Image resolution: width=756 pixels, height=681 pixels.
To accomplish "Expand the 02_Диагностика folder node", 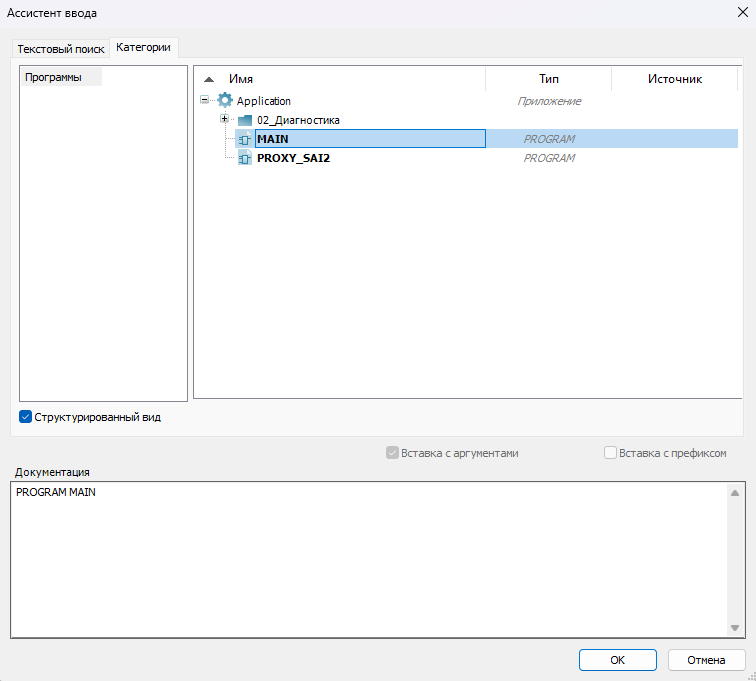I will click(225, 119).
